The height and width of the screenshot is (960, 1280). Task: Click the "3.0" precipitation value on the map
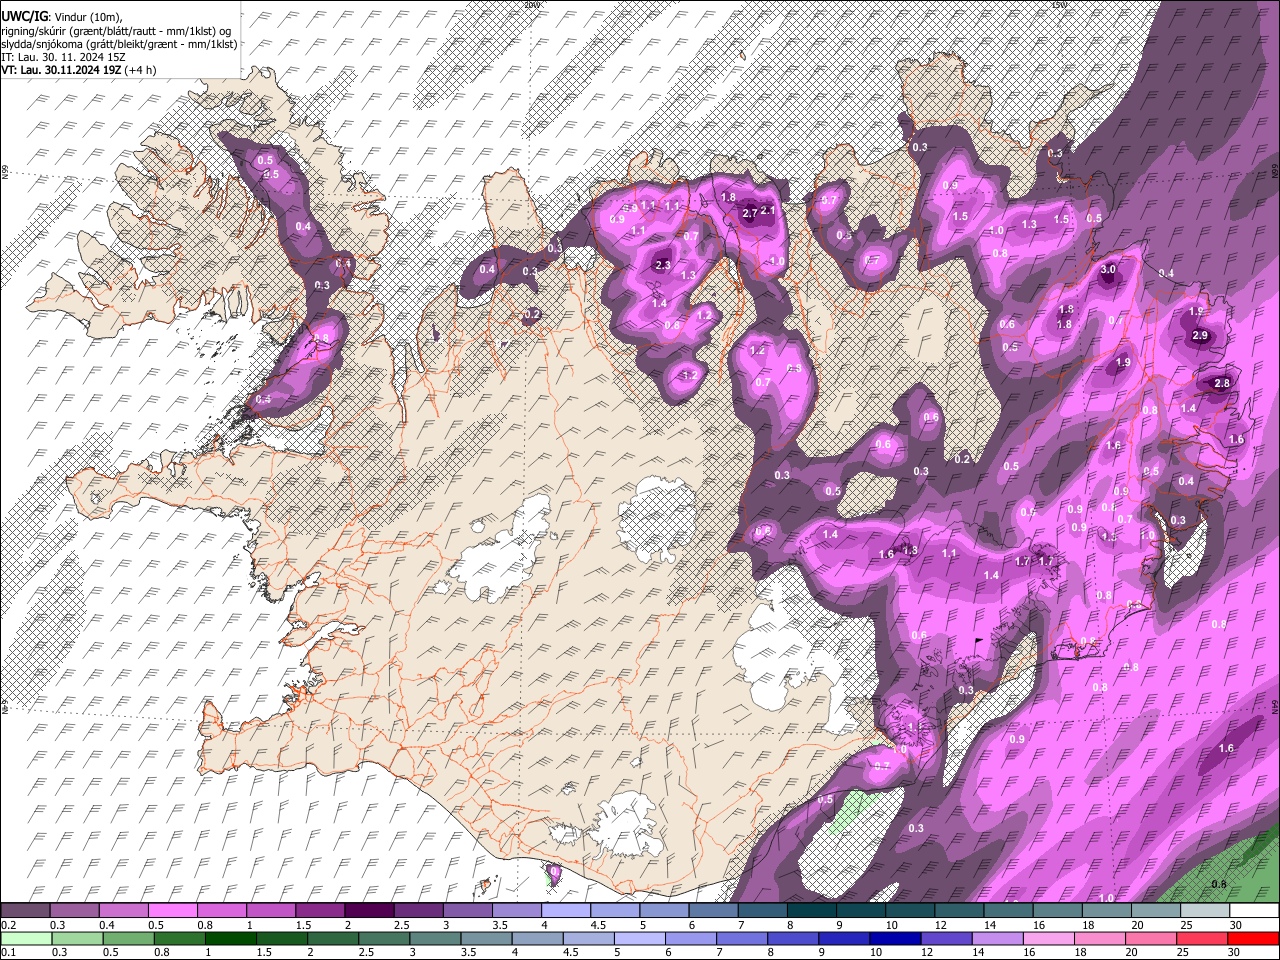[x=1108, y=270]
